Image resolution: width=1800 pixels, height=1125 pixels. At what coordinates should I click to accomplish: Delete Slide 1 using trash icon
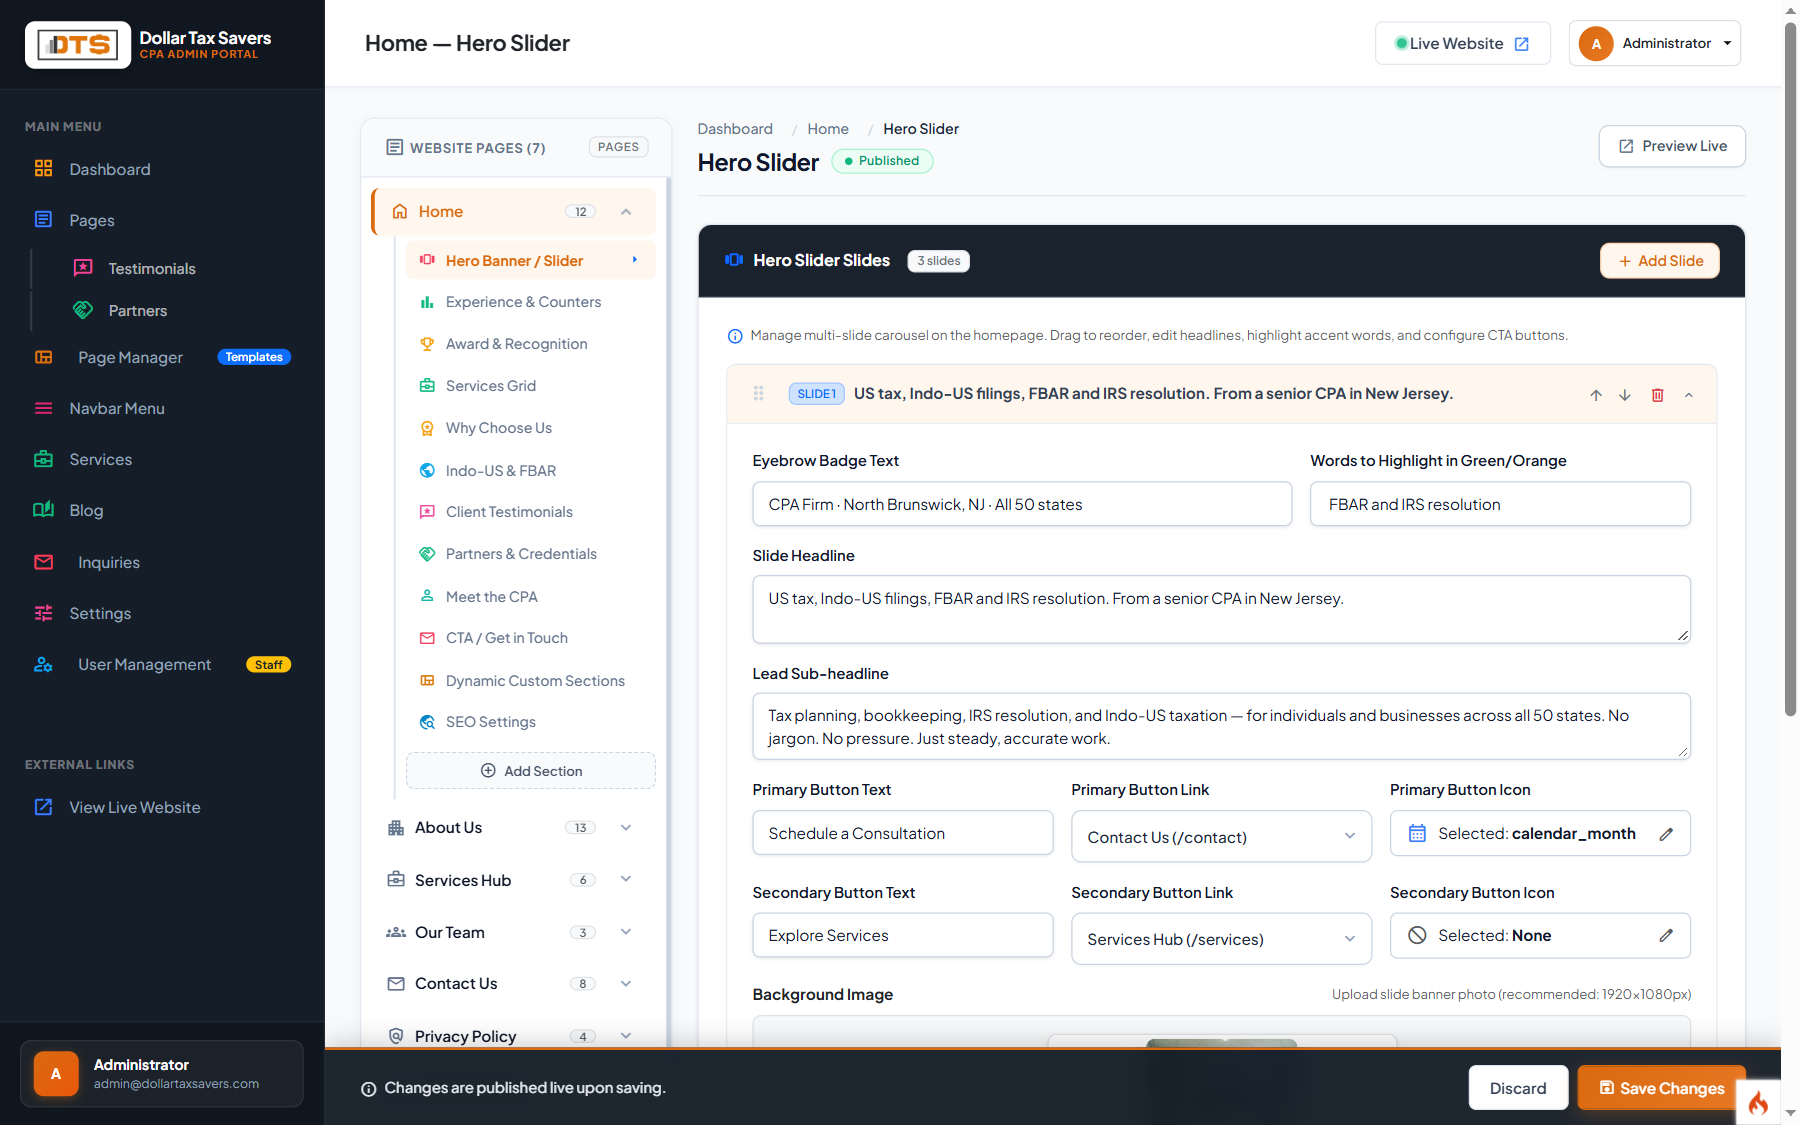(1657, 395)
